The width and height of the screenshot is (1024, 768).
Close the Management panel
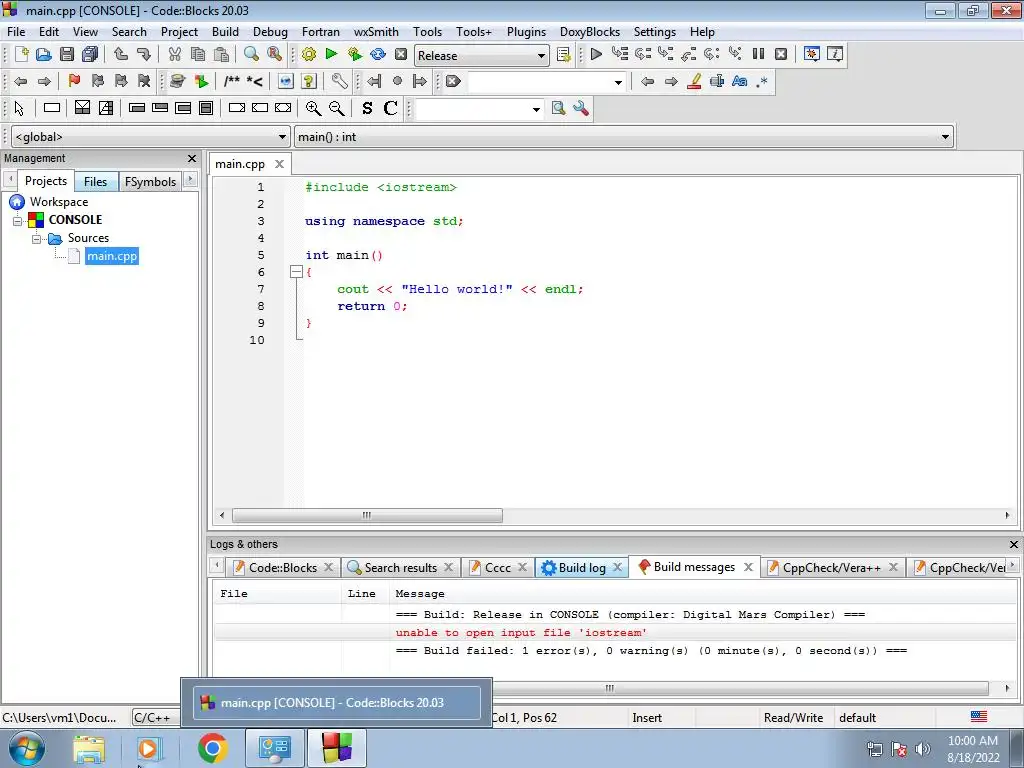[x=191, y=158]
